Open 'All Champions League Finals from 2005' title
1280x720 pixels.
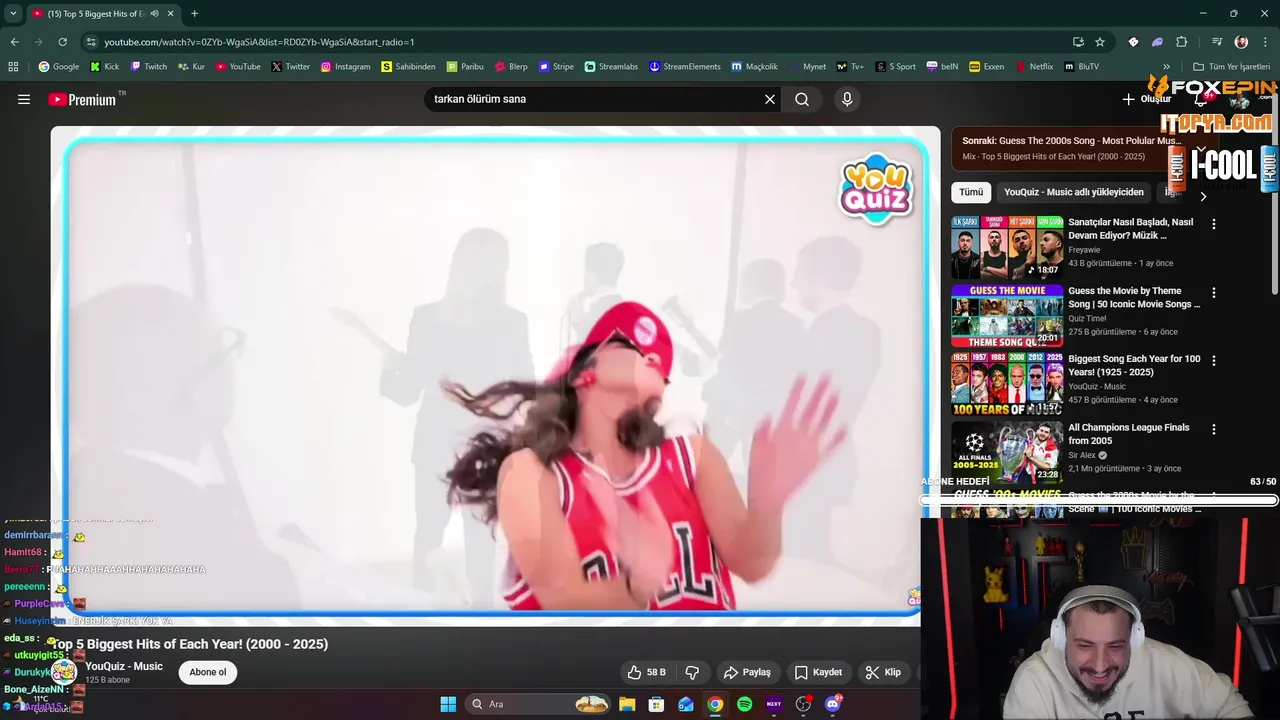pos(1129,434)
